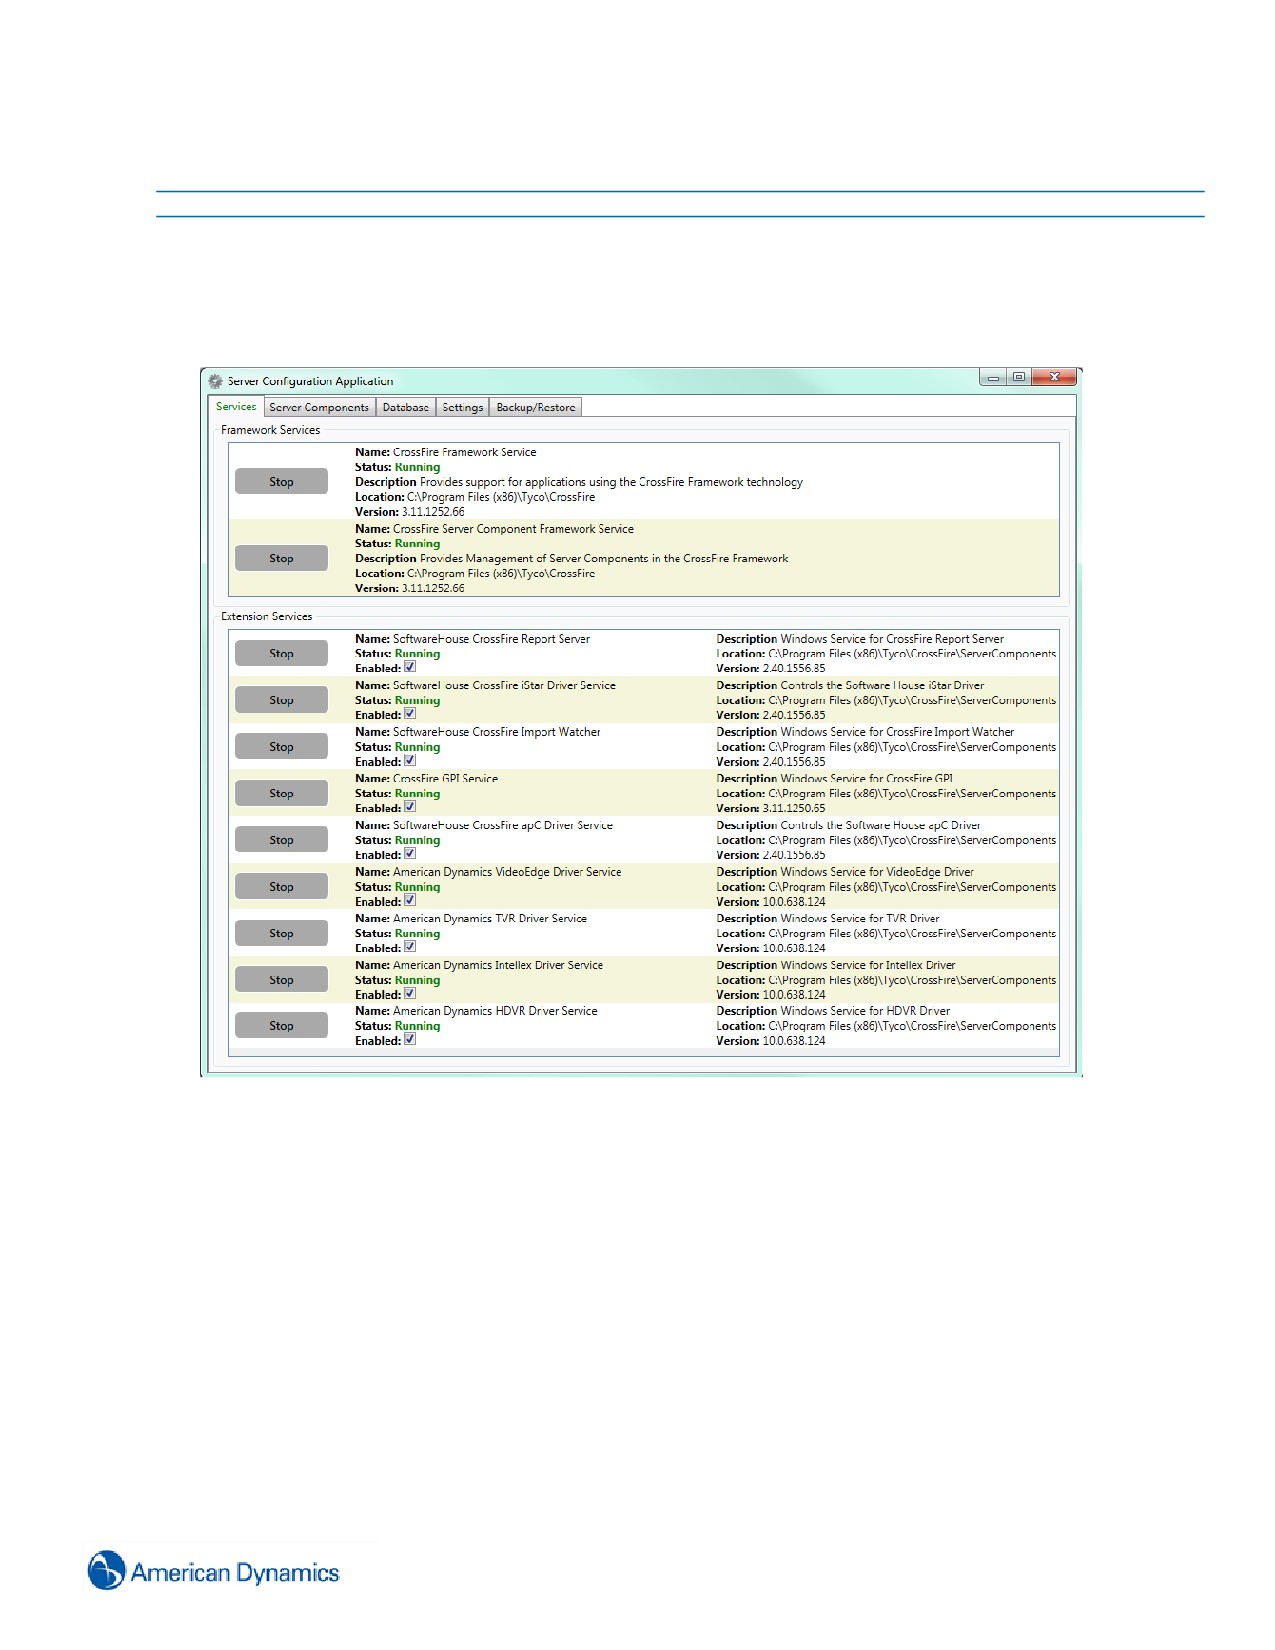
Task: Stop the Intellex Driver Service
Action: click(x=281, y=980)
